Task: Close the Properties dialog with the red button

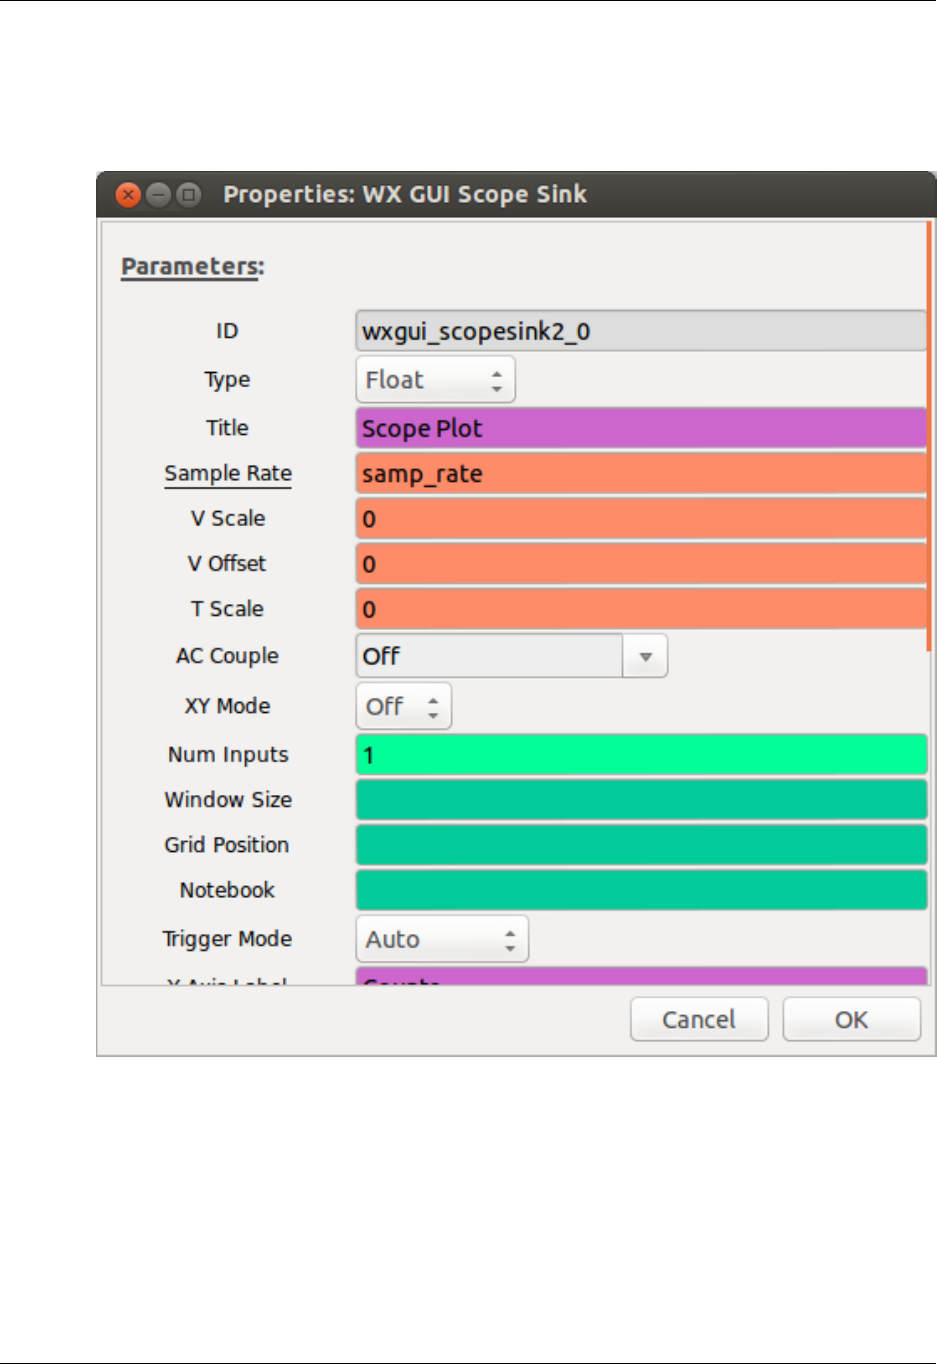Action: (128, 195)
